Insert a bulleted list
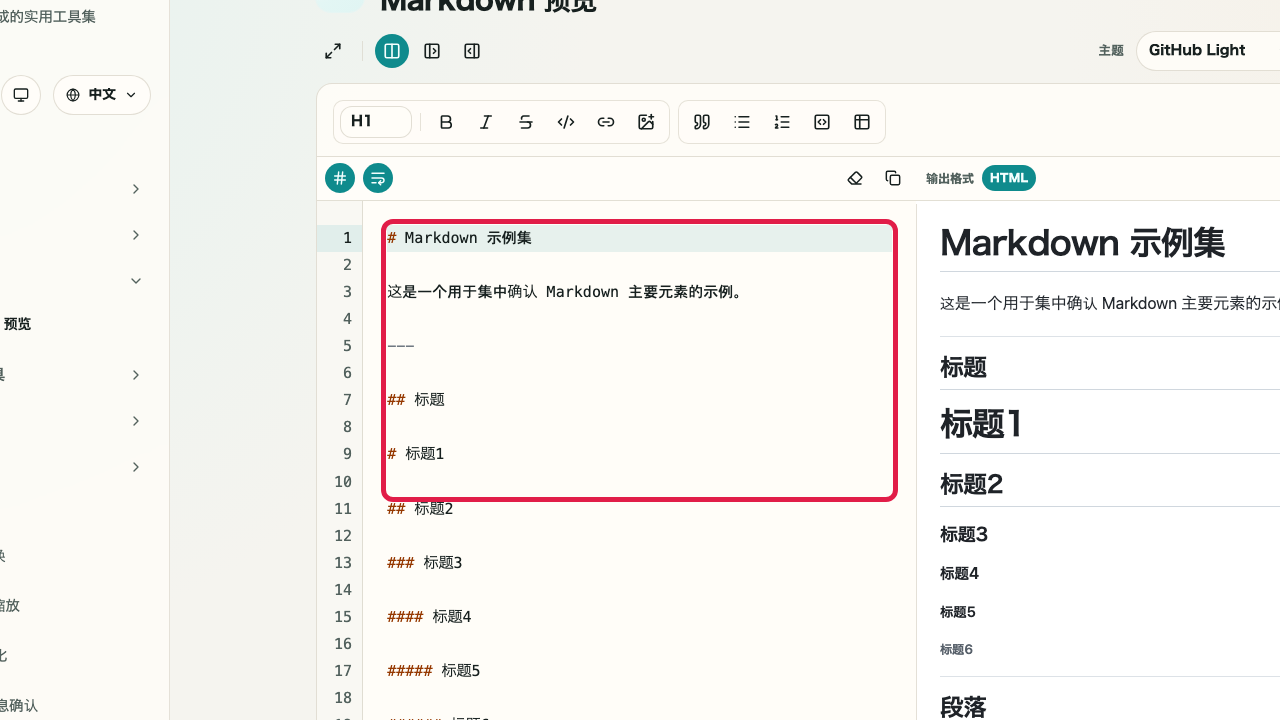Viewport: 1280px width, 720px height. pos(742,122)
